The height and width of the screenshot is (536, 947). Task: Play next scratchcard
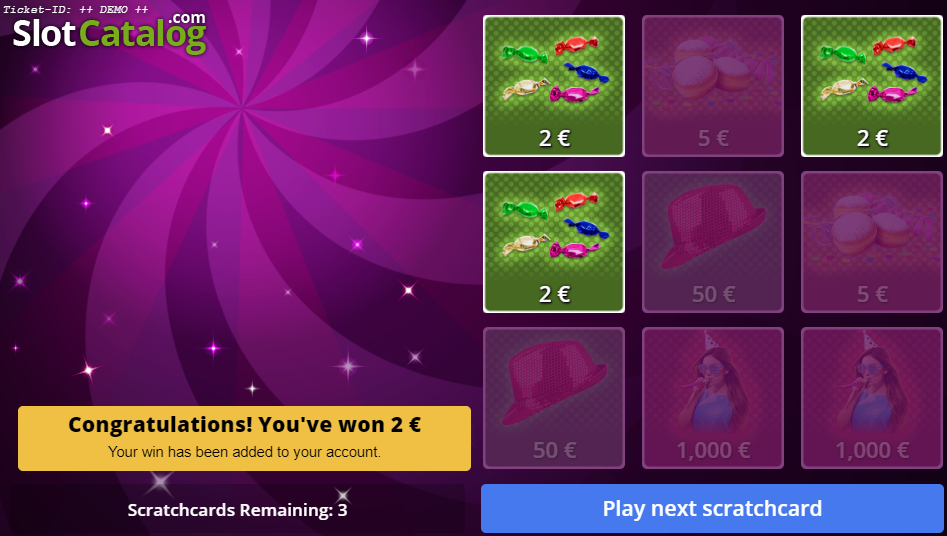(712, 508)
